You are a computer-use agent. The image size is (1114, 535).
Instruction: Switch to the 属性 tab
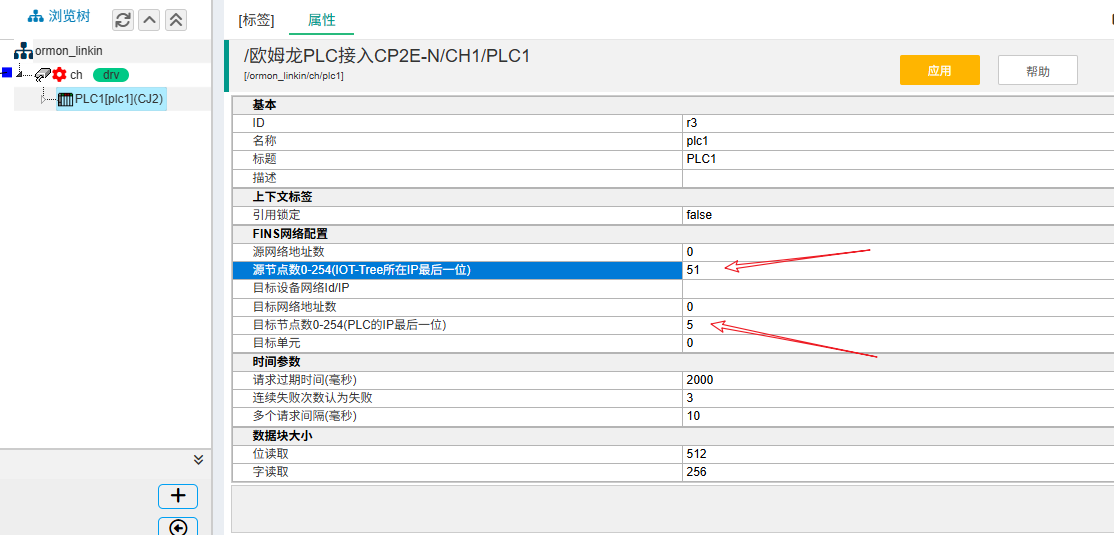tap(321, 20)
